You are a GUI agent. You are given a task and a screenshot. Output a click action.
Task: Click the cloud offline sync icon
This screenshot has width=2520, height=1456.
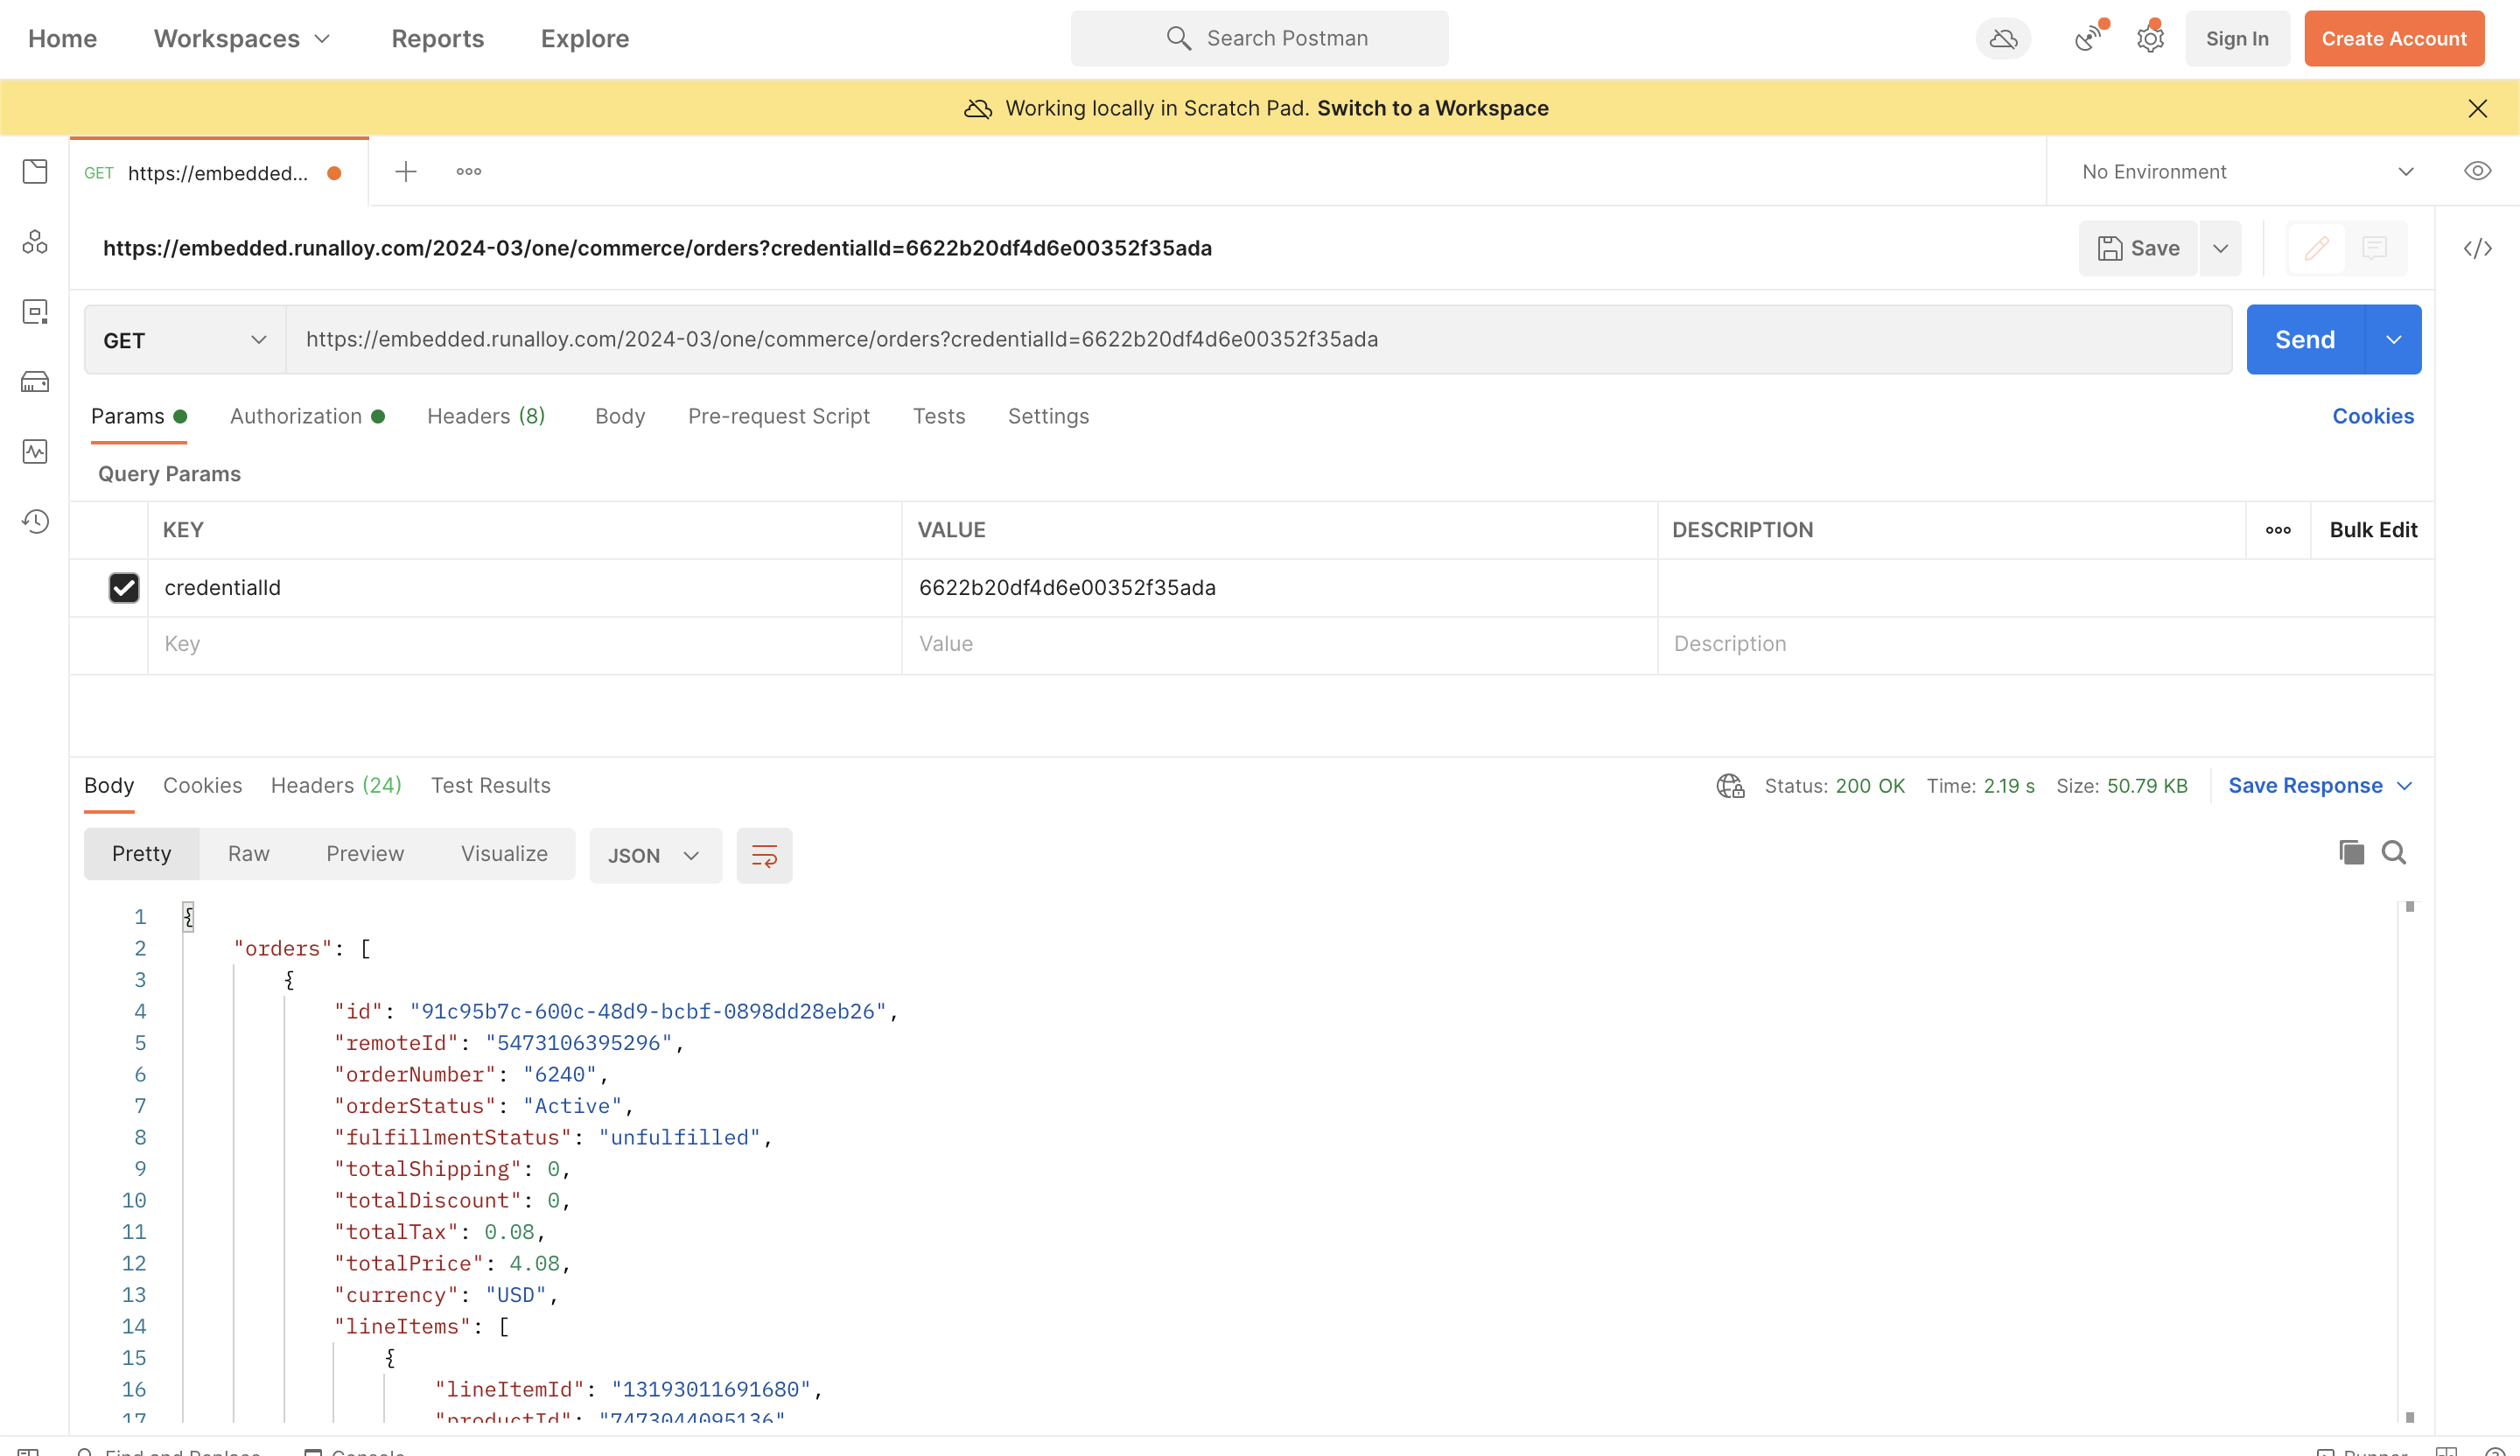(2003, 39)
